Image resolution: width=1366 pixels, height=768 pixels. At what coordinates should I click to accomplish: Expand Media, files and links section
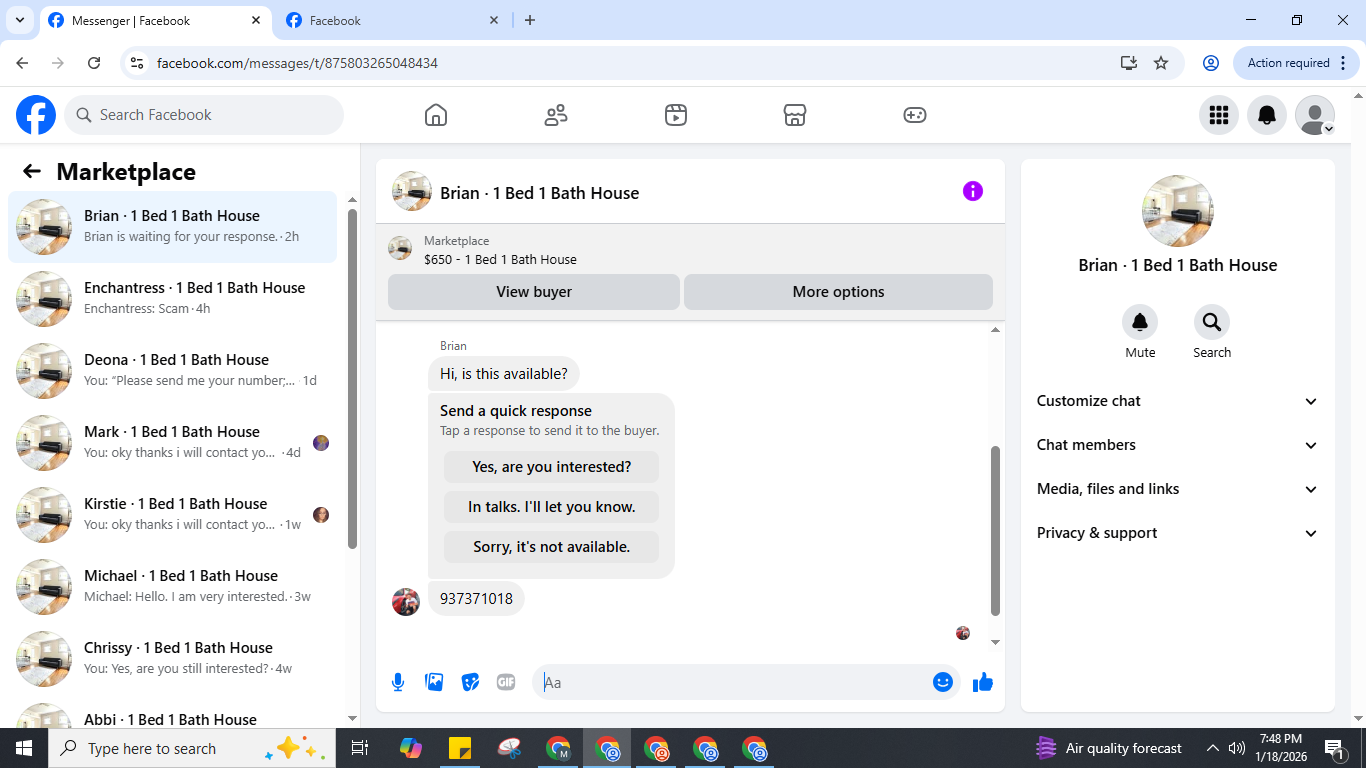click(1178, 489)
